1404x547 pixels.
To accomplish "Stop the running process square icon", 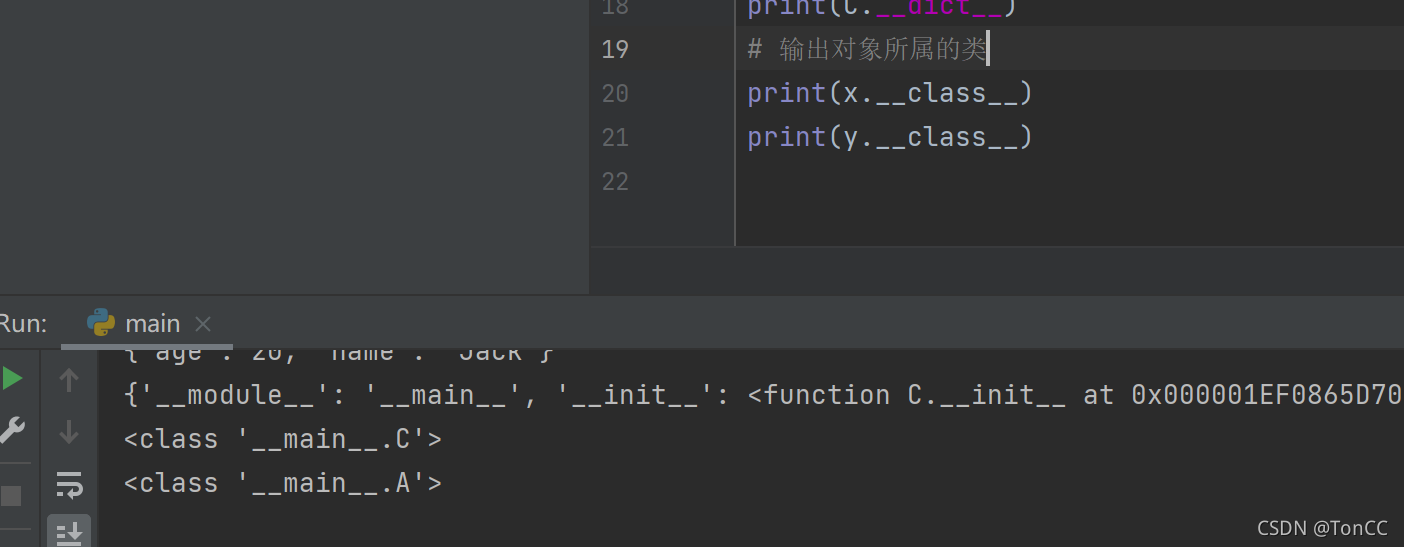I will click(x=11, y=495).
